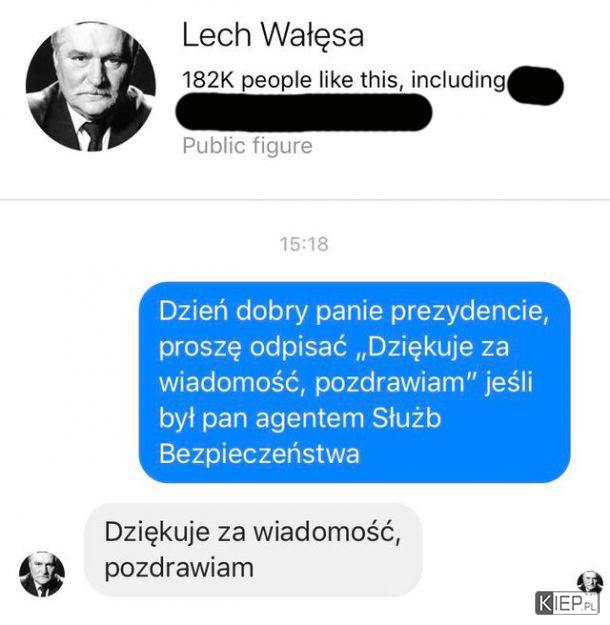
Task: Tap the 15:18 timestamp
Action: click(x=304, y=244)
